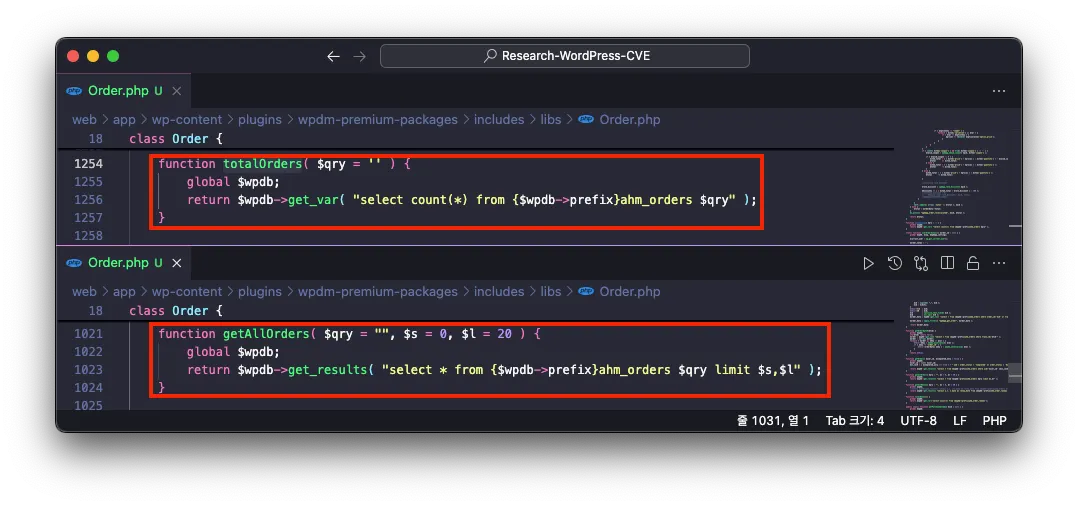Close the lower Order.php tab

(x=177, y=263)
